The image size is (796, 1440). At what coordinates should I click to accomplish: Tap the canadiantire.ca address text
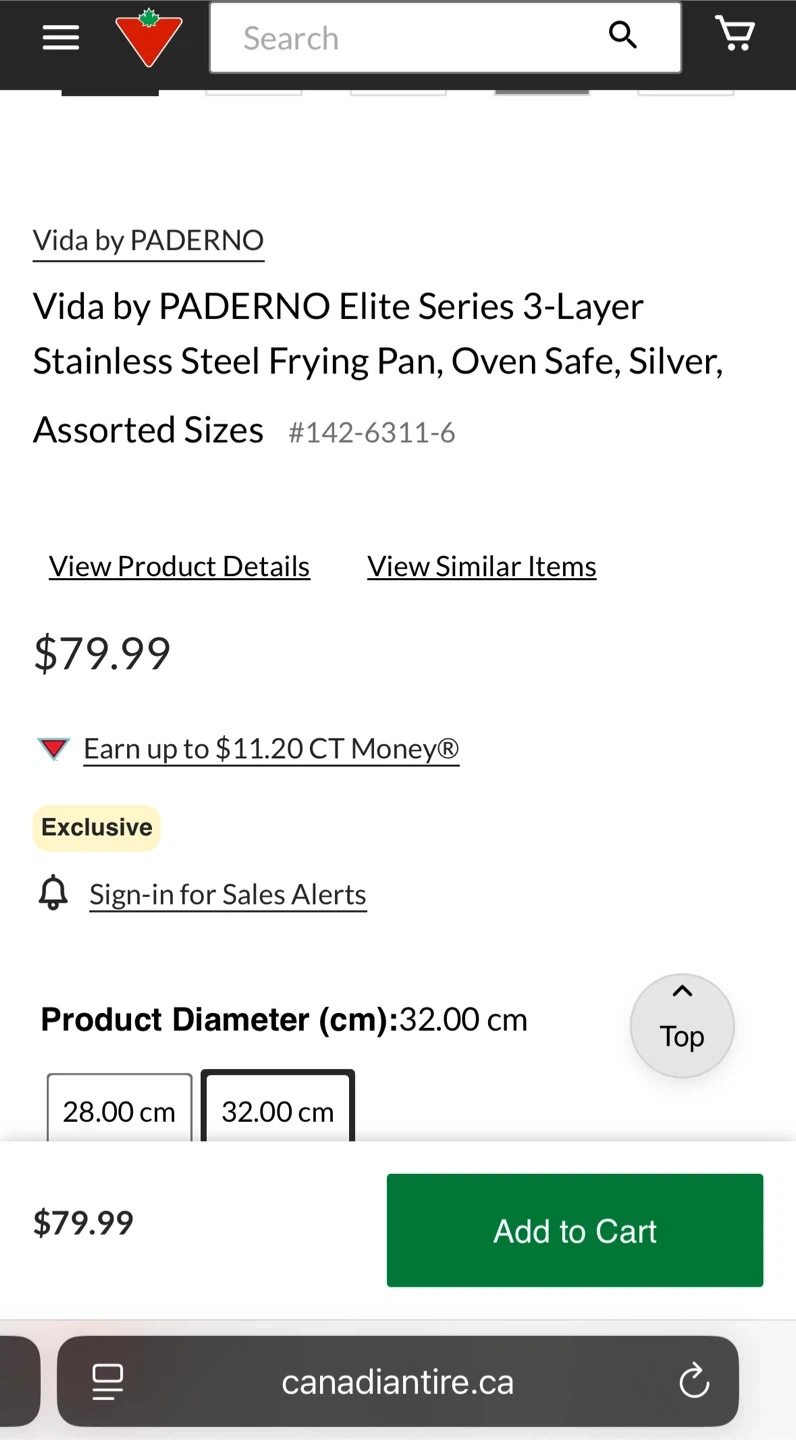[397, 1382]
